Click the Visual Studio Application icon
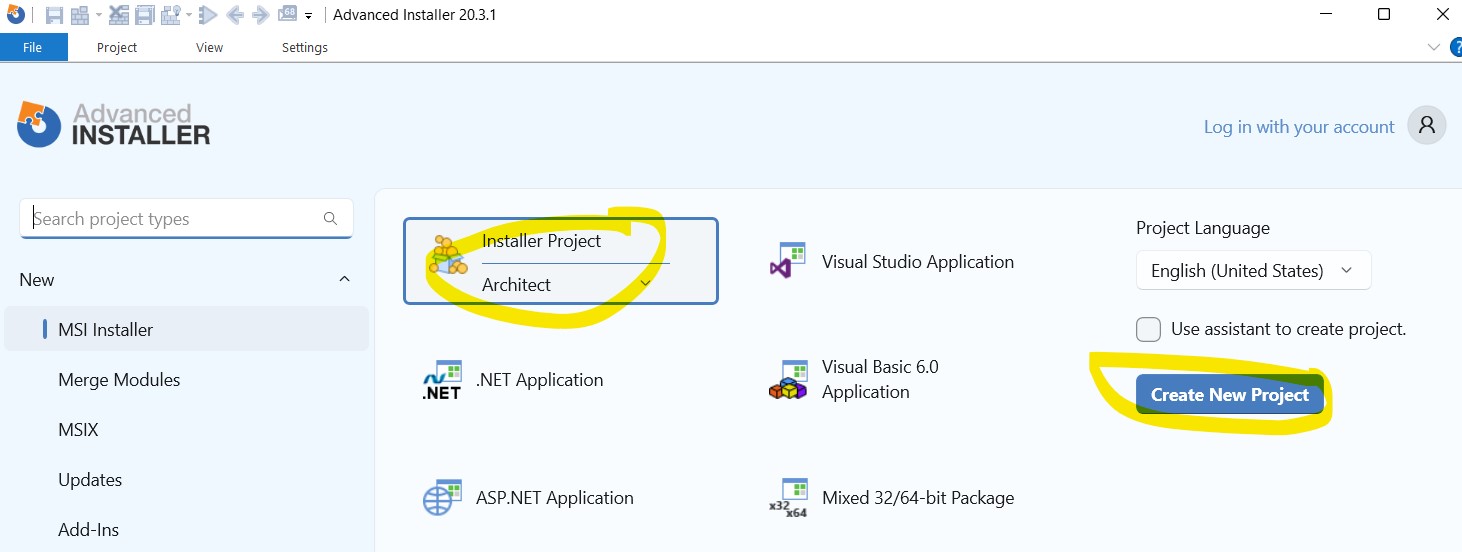Screen dimensions: 1462x552 click(x=787, y=261)
